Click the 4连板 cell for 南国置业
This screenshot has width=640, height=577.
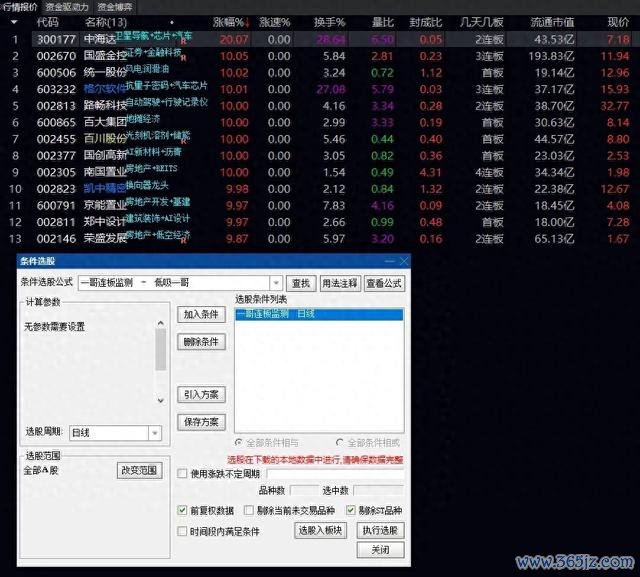pyautogui.click(x=489, y=172)
